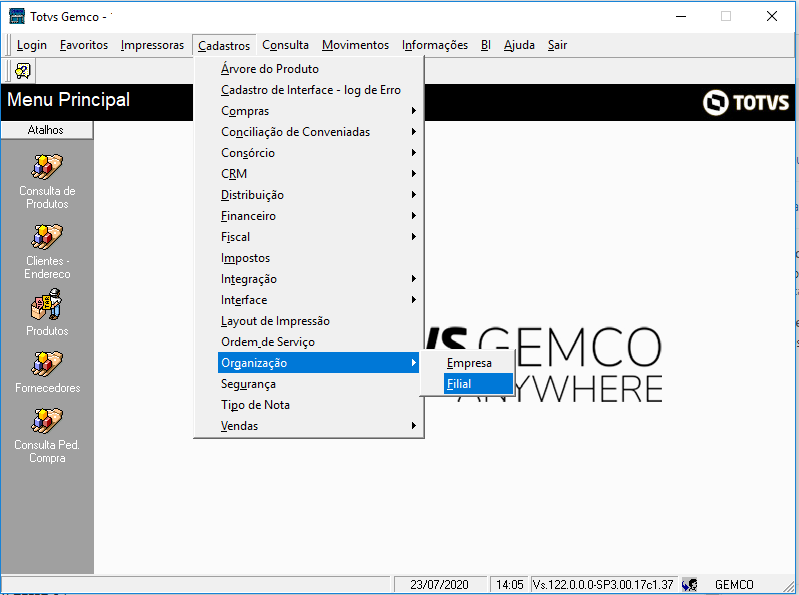Click the time 14:05 in status bar
Image resolution: width=799 pixels, height=595 pixels.
click(x=510, y=584)
